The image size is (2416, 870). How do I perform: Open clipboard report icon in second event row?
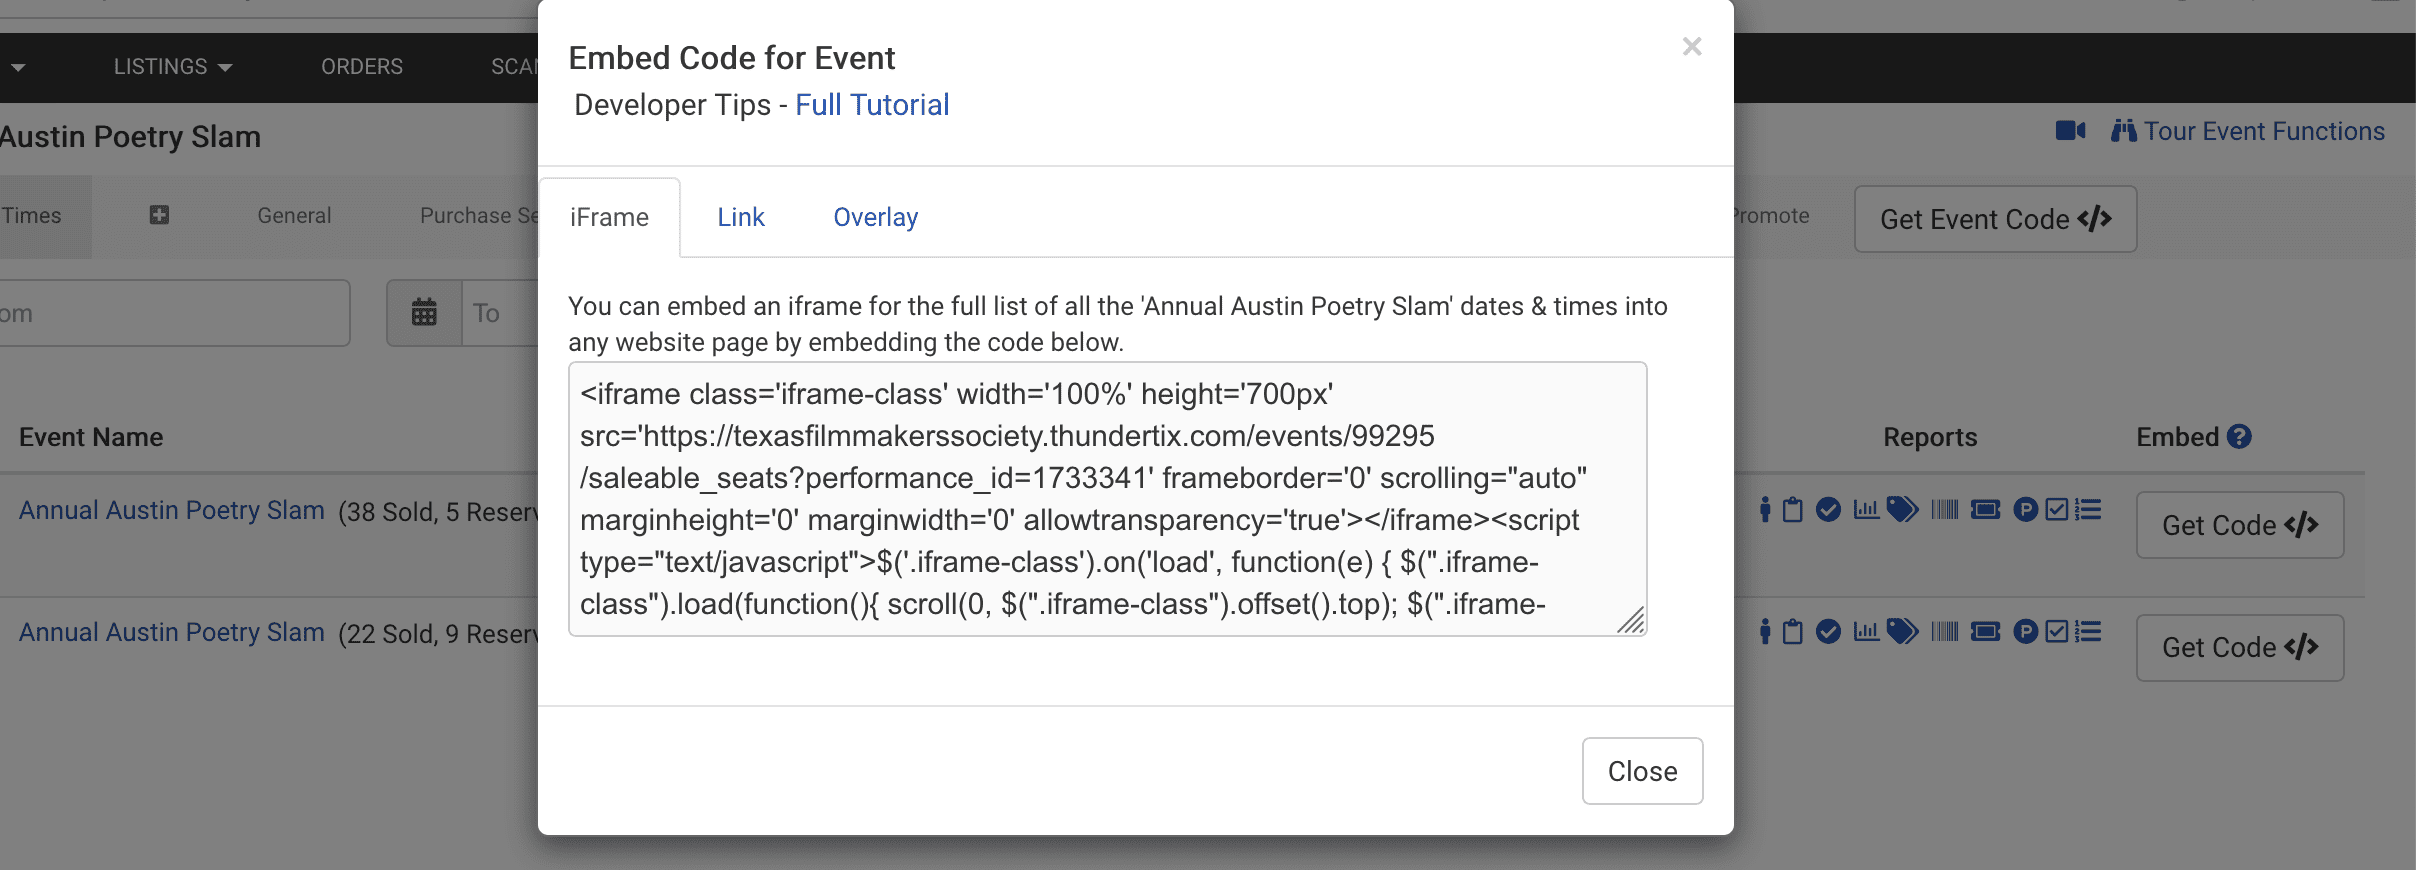pyautogui.click(x=1793, y=632)
